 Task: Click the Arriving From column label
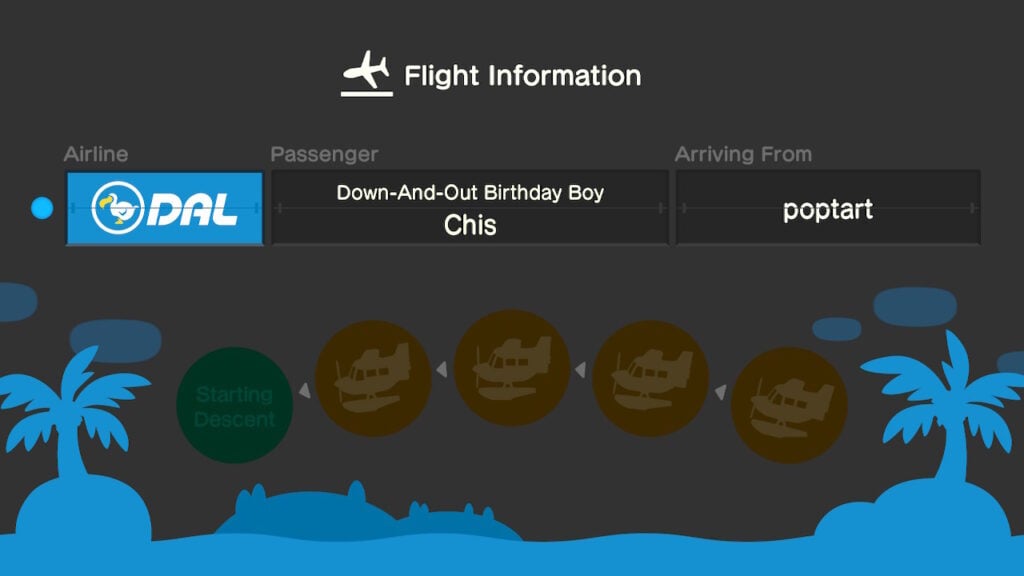[x=743, y=154]
